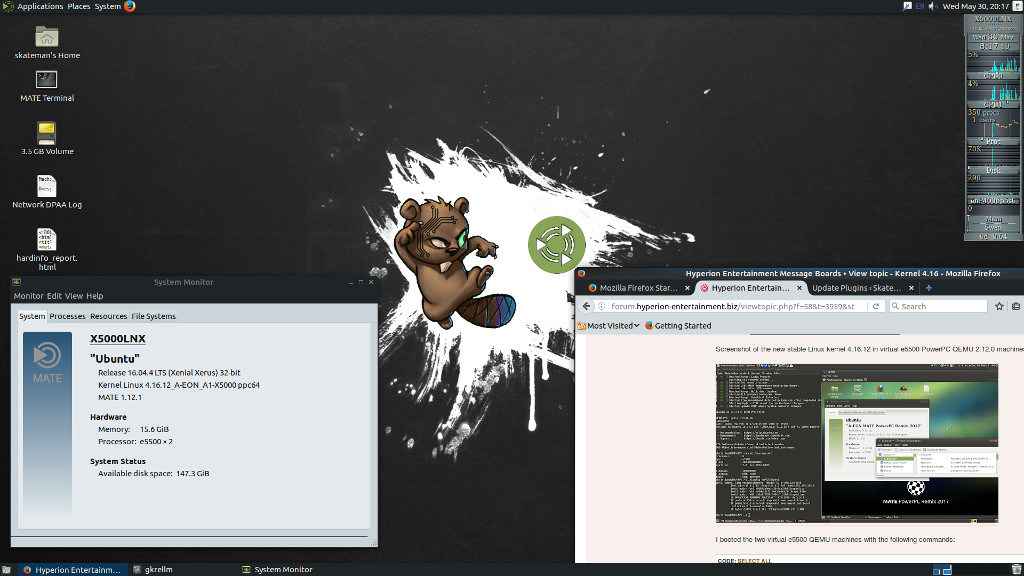Screen dimensions: 1024x576
Task: Switch to the Mozilla Firefox Start tab
Action: pyautogui.click(x=638, y=288)
